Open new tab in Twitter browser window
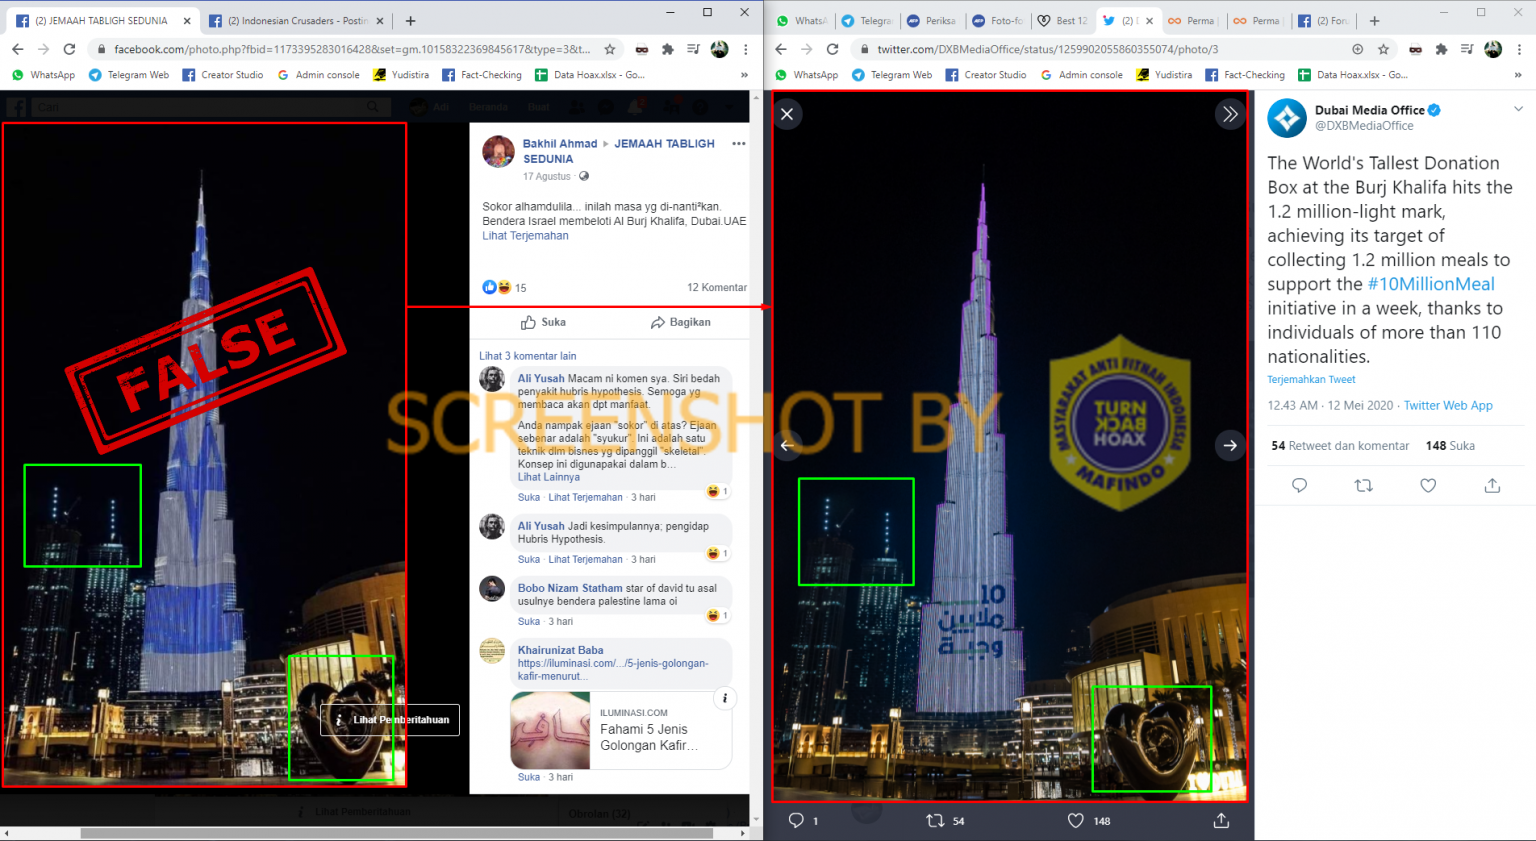Viewport: 1536px width, 841px height. [1374, 20]
